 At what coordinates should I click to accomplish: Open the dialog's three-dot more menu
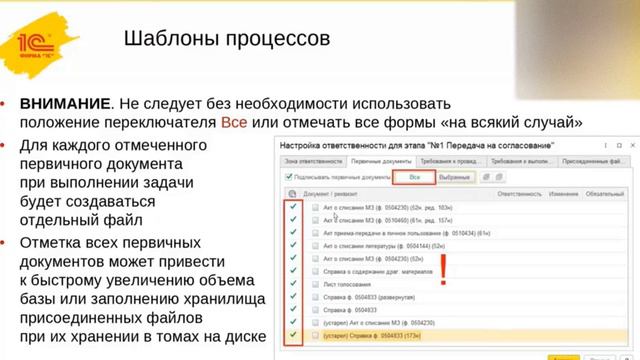[x=605, y=145]
